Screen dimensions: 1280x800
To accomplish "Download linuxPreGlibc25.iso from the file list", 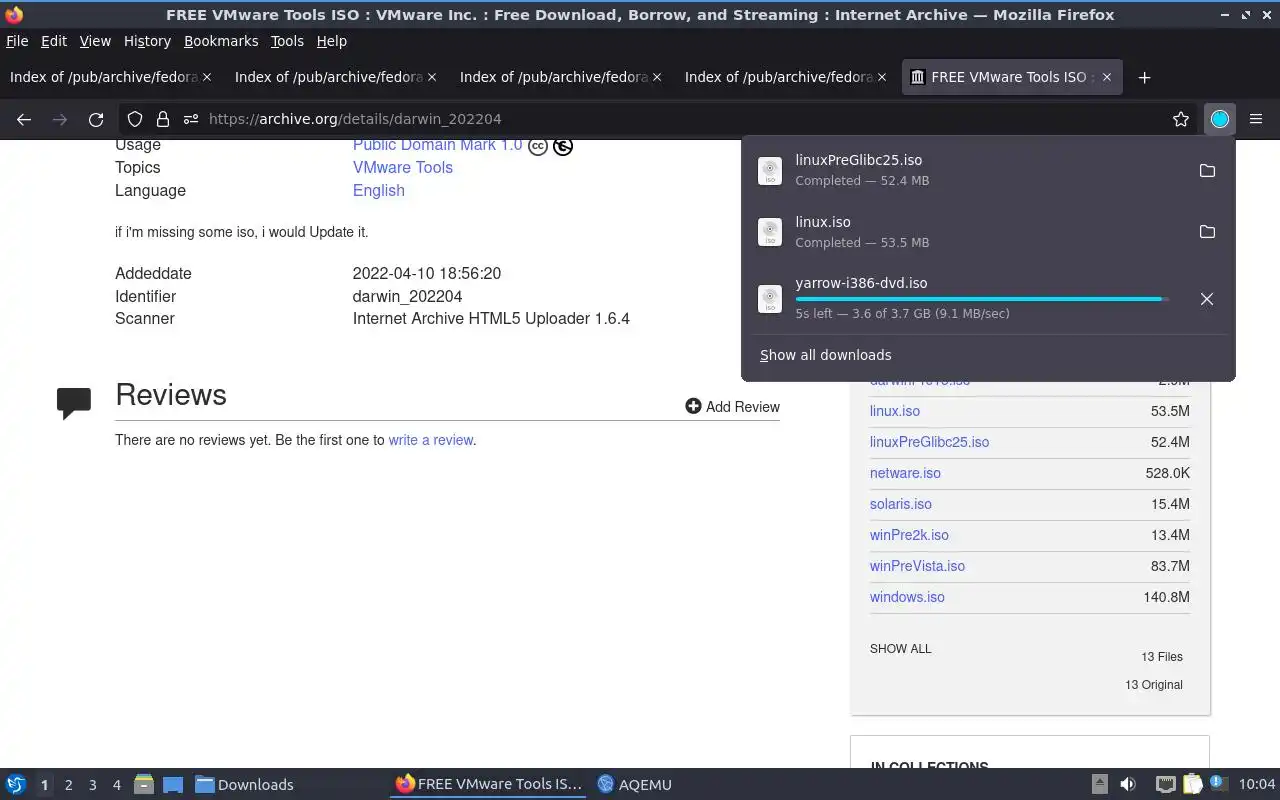I will coord(929,442).
